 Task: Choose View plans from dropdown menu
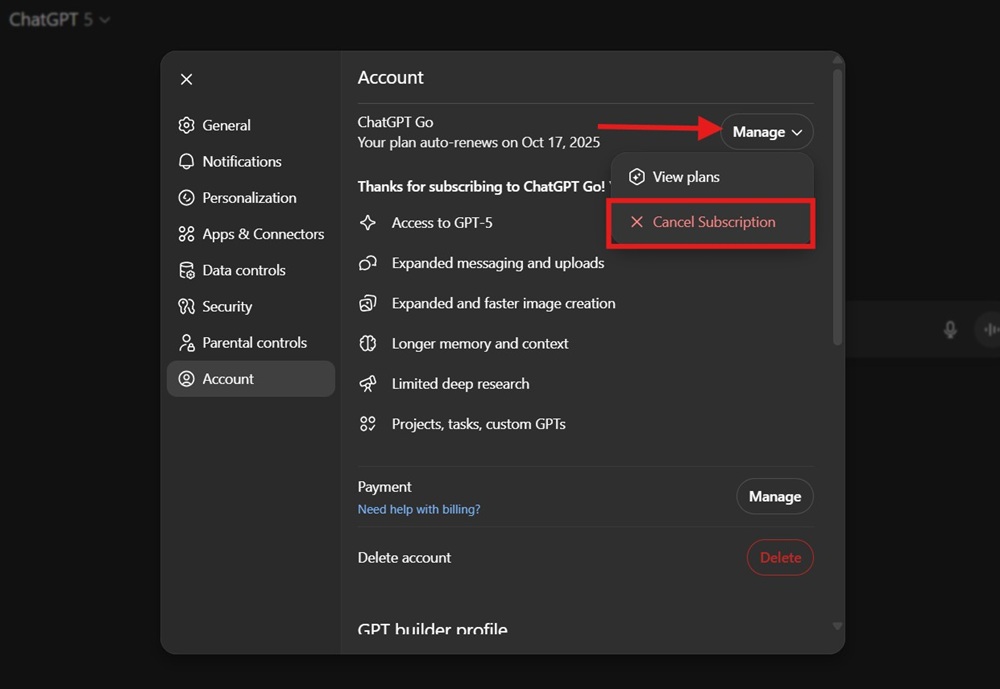point(686,177)
